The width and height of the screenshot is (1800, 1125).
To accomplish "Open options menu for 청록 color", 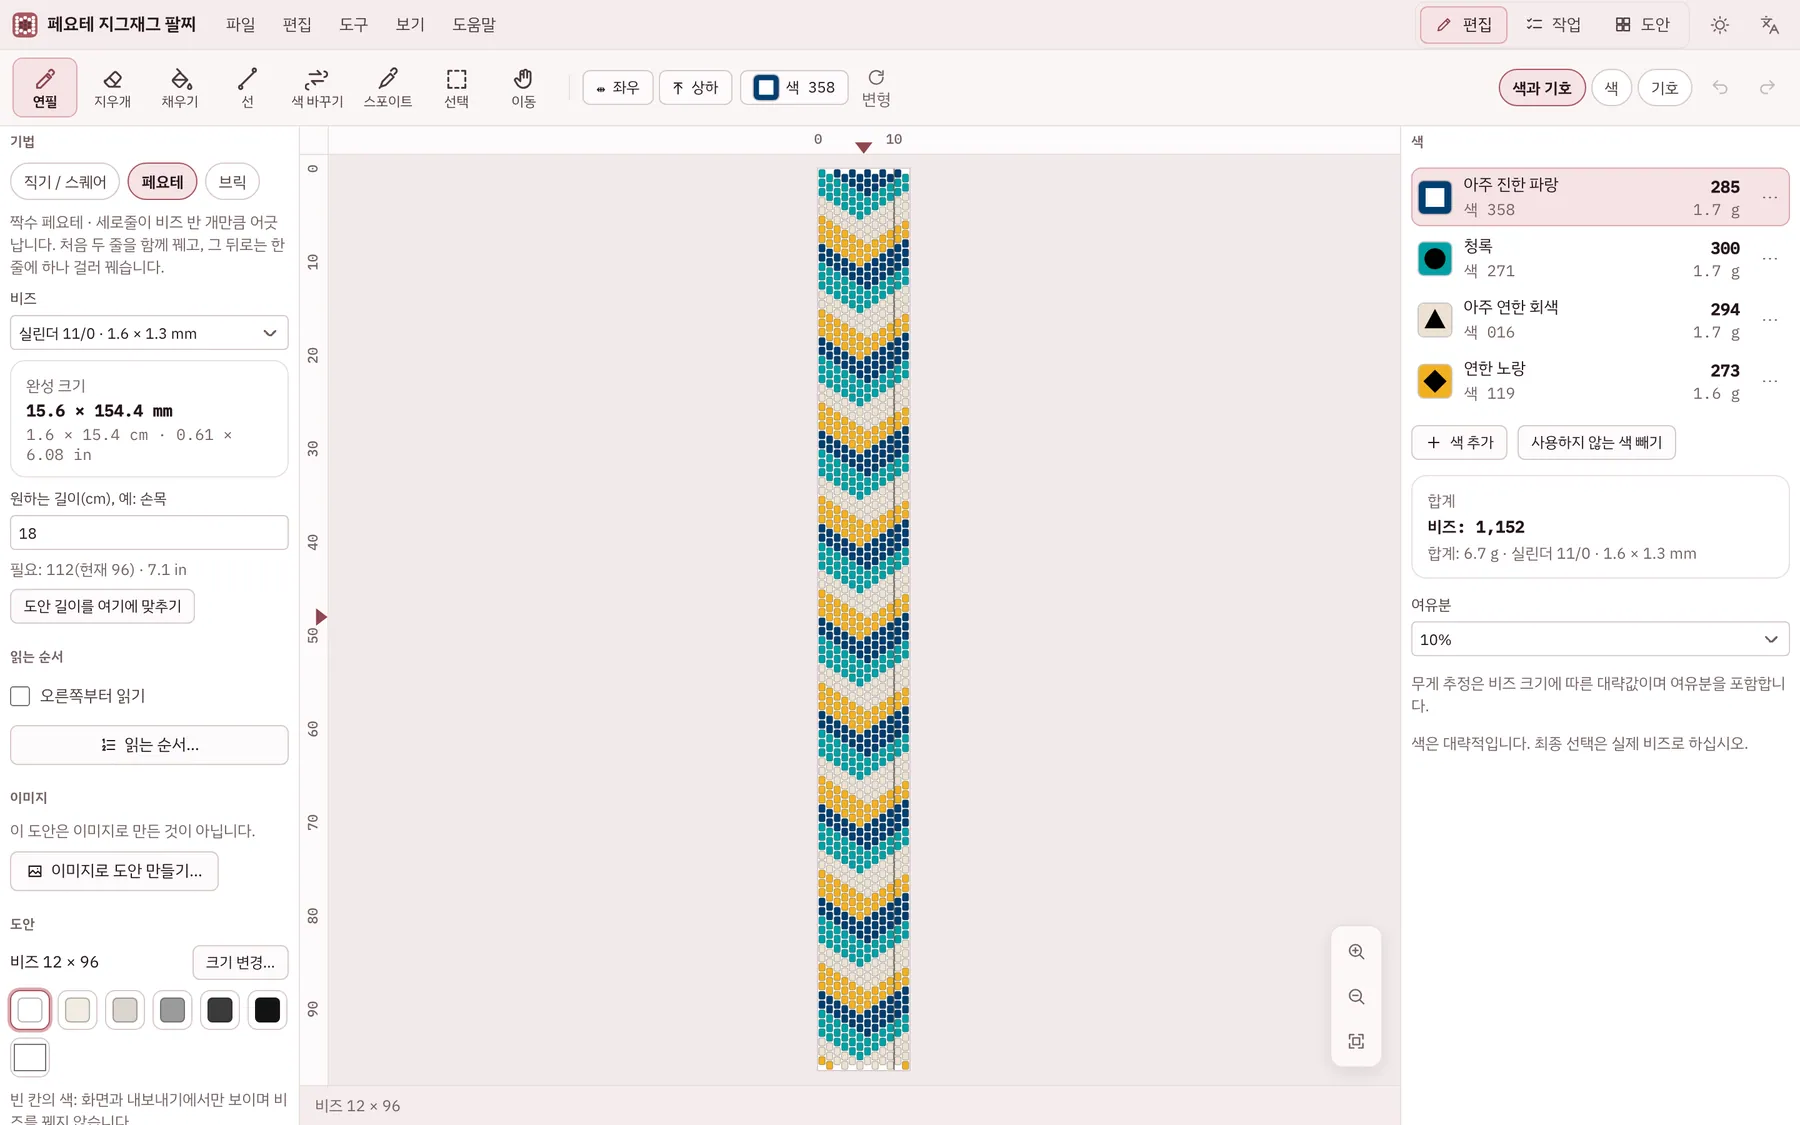I will (1769, 258).
